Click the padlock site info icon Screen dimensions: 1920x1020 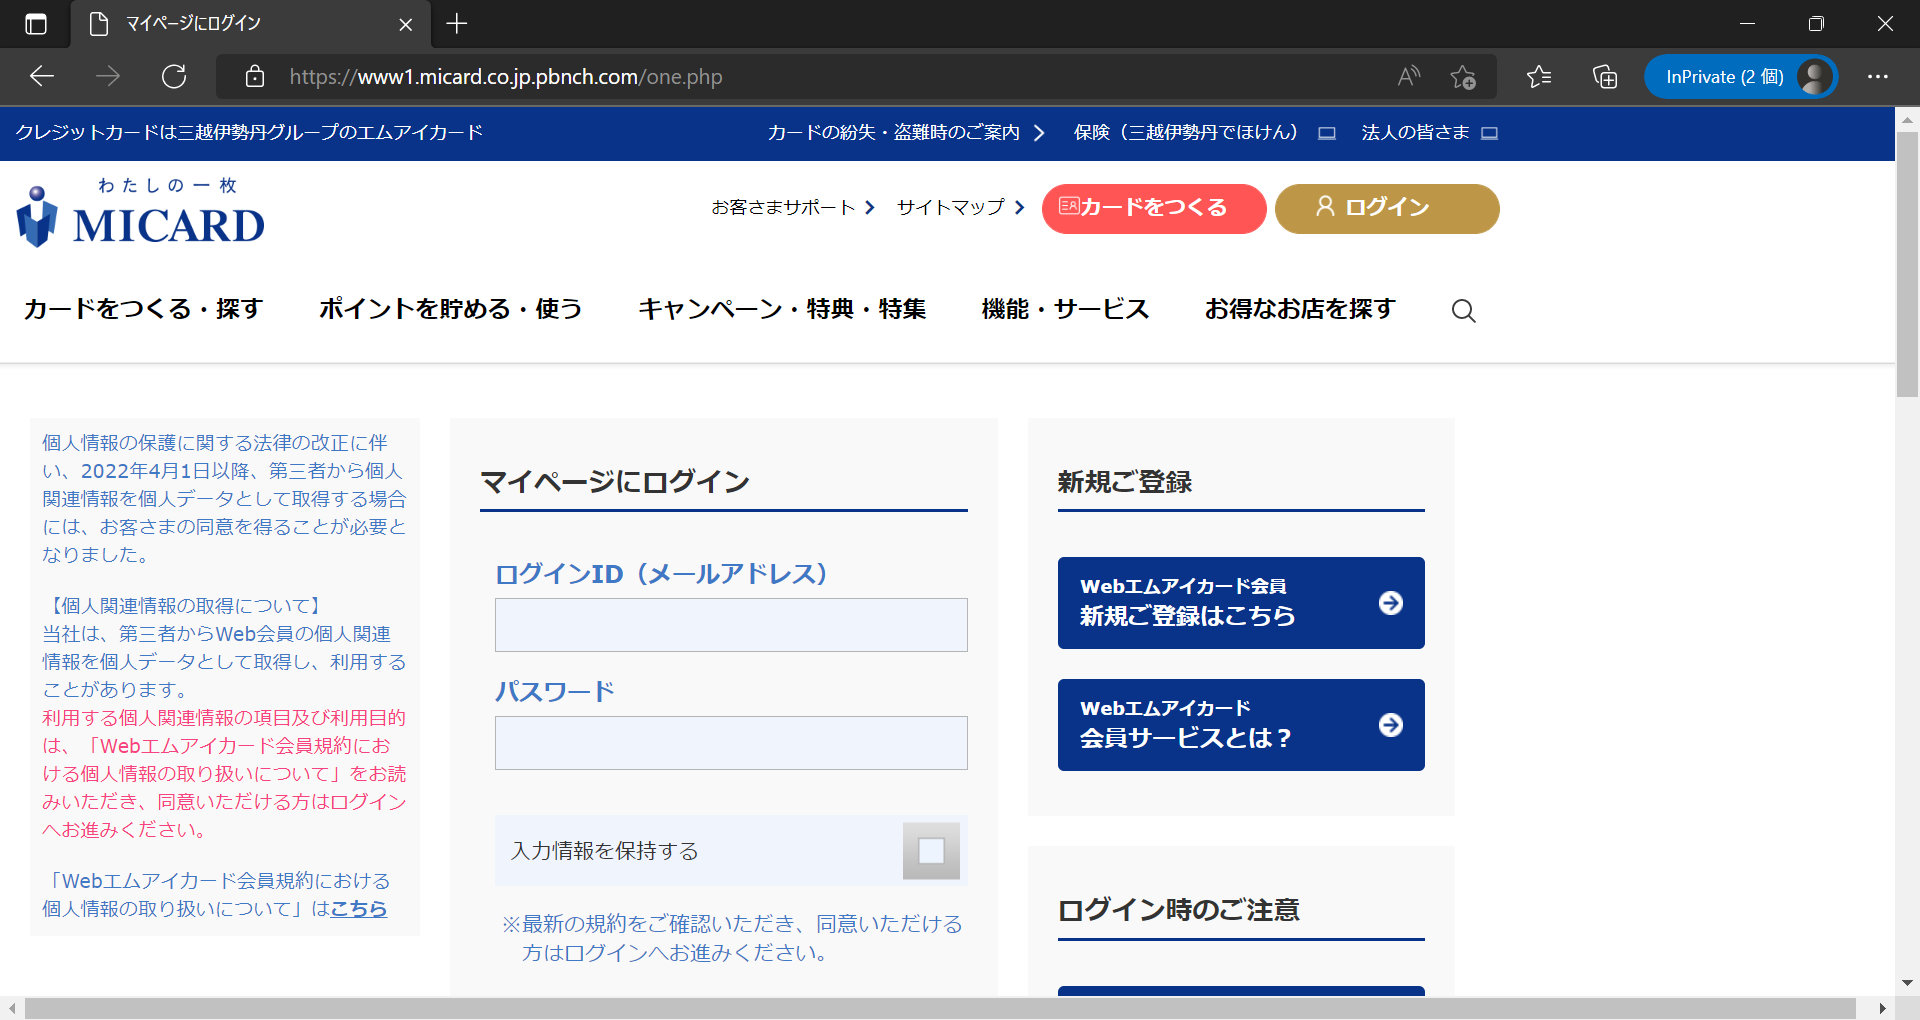[255, 77]
